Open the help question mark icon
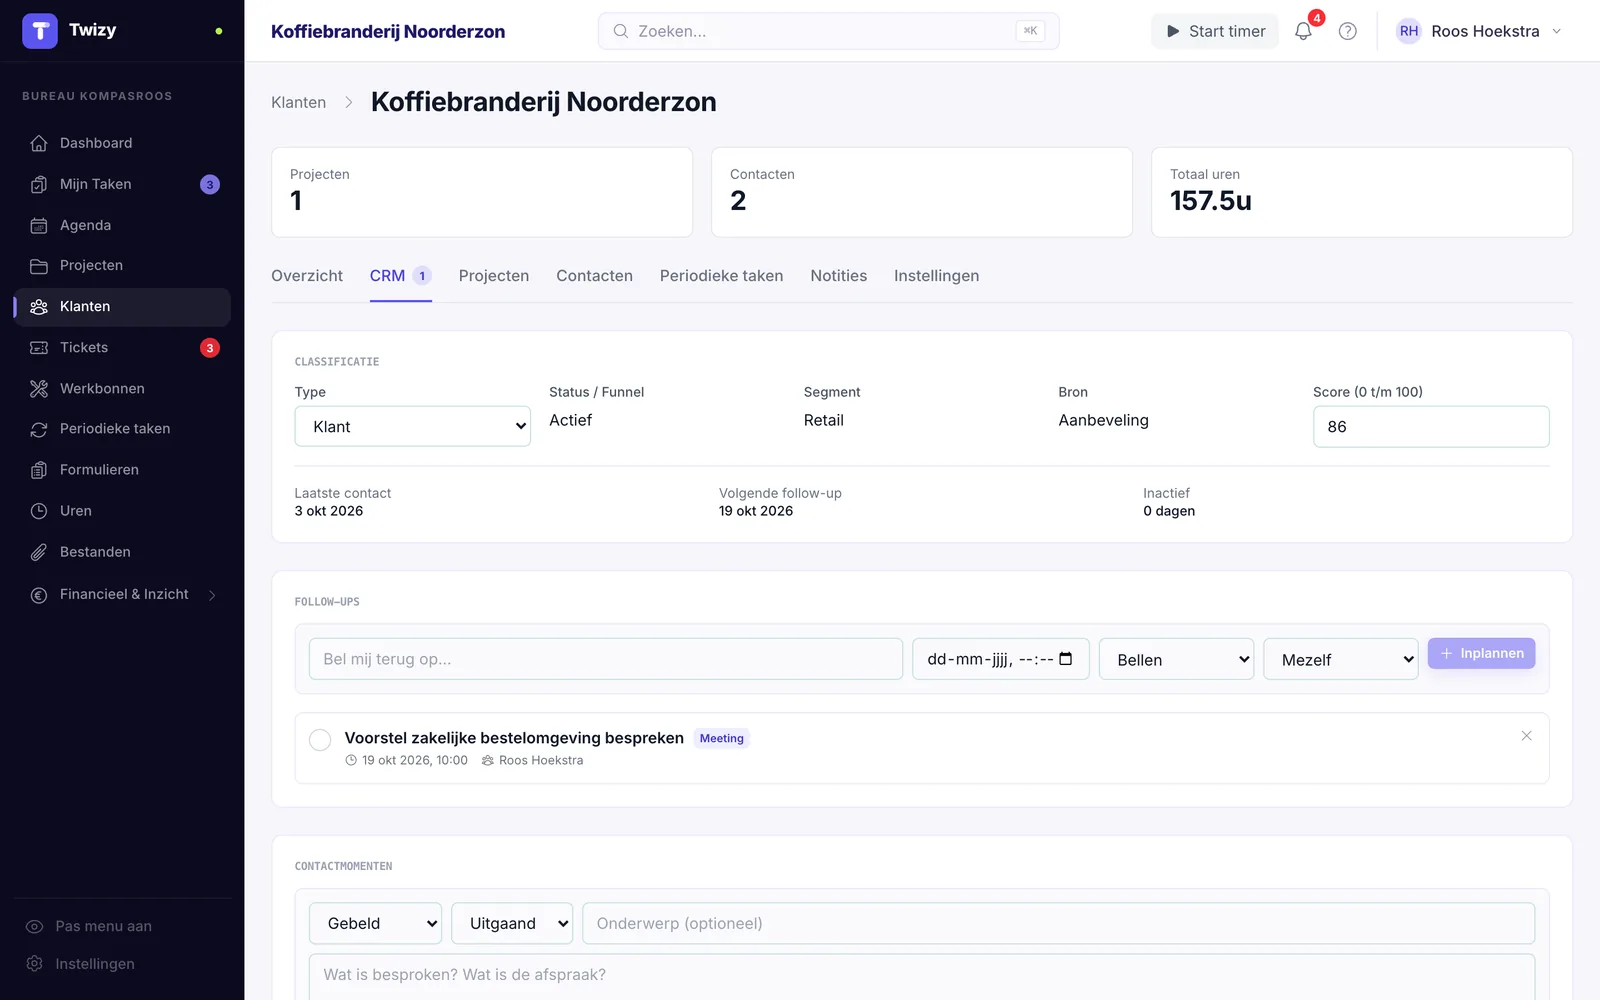This screenshot has height=1000, width=1600. tap(1348, 31)
